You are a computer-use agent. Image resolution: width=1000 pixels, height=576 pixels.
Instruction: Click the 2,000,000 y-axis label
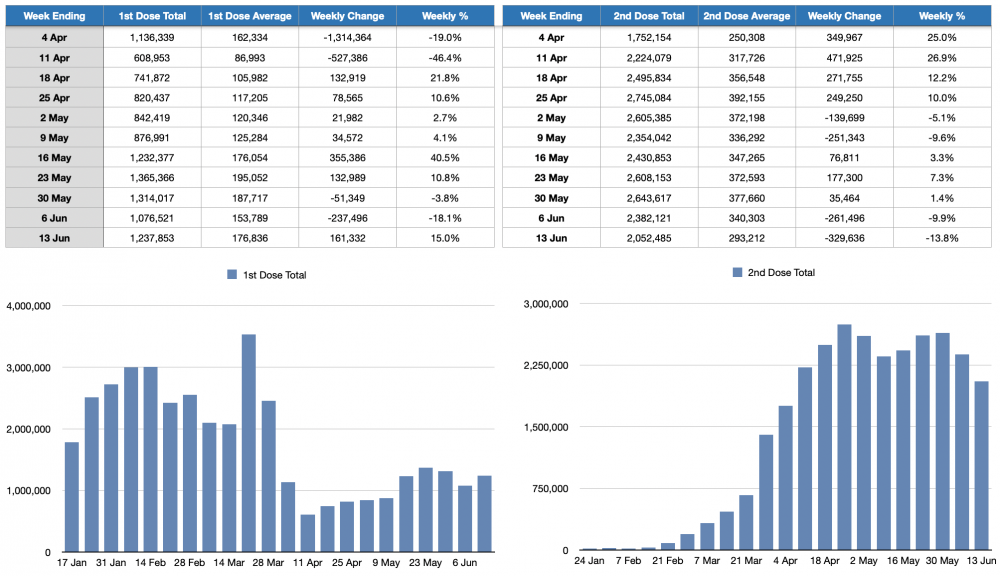[x=28, y=429]
